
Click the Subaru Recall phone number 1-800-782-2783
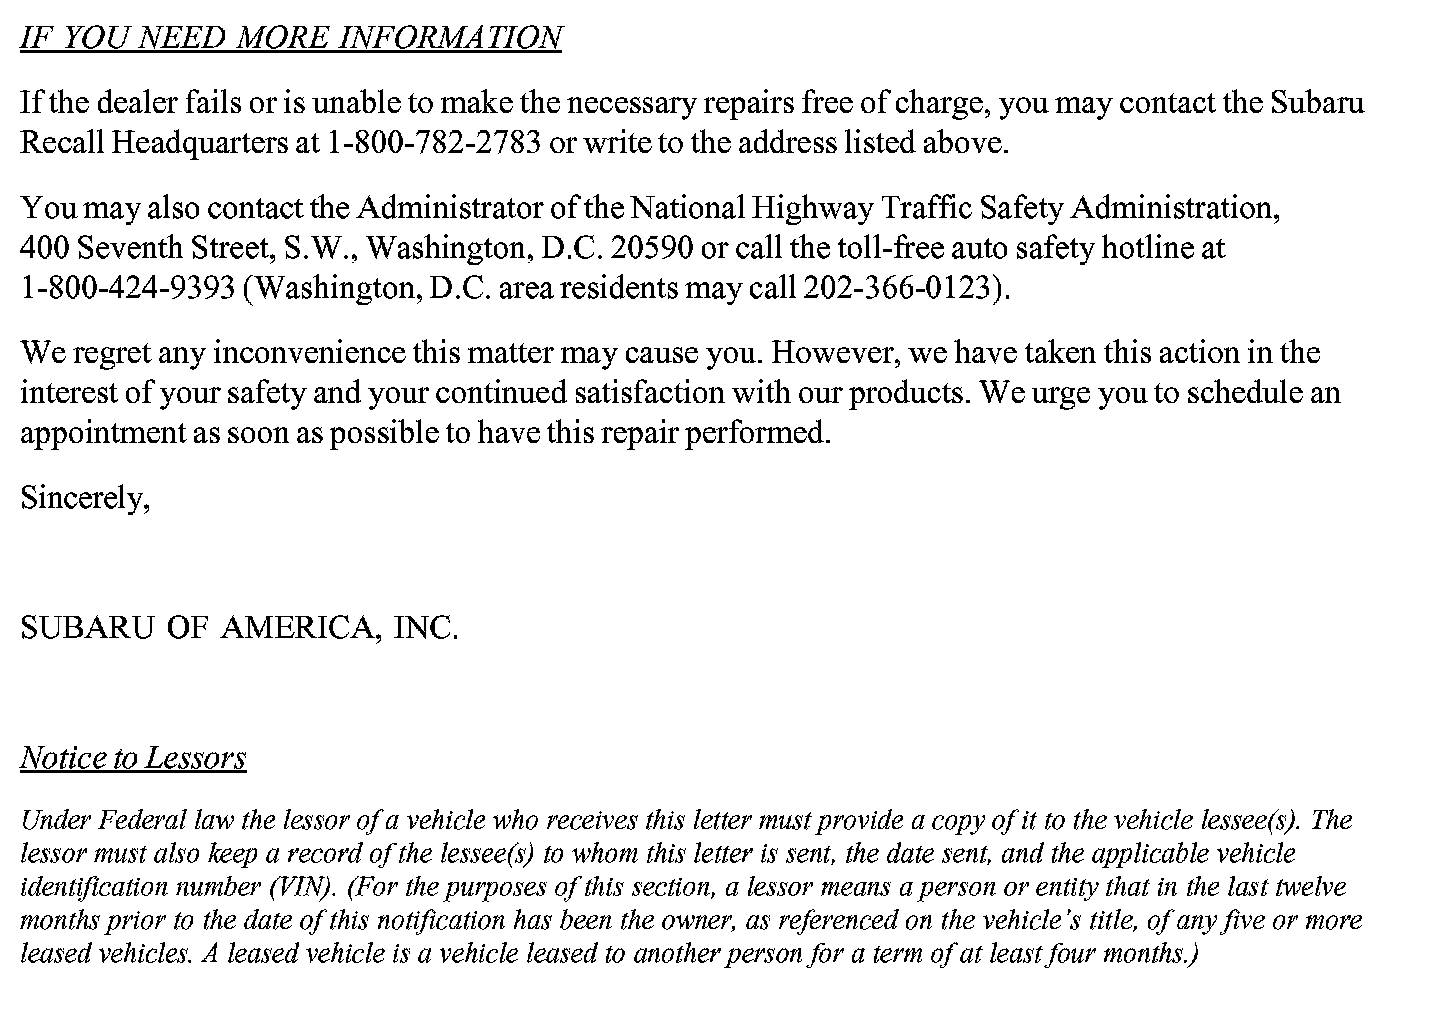tap(434, 143)
